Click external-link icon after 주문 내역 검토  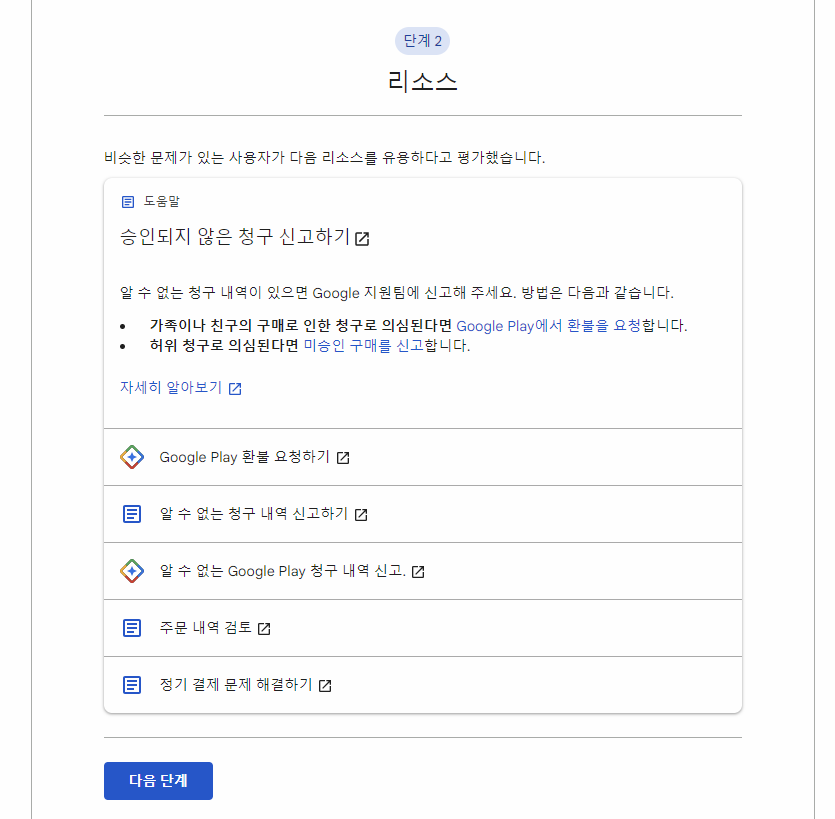pyautogui.click(x=265, y=628)
